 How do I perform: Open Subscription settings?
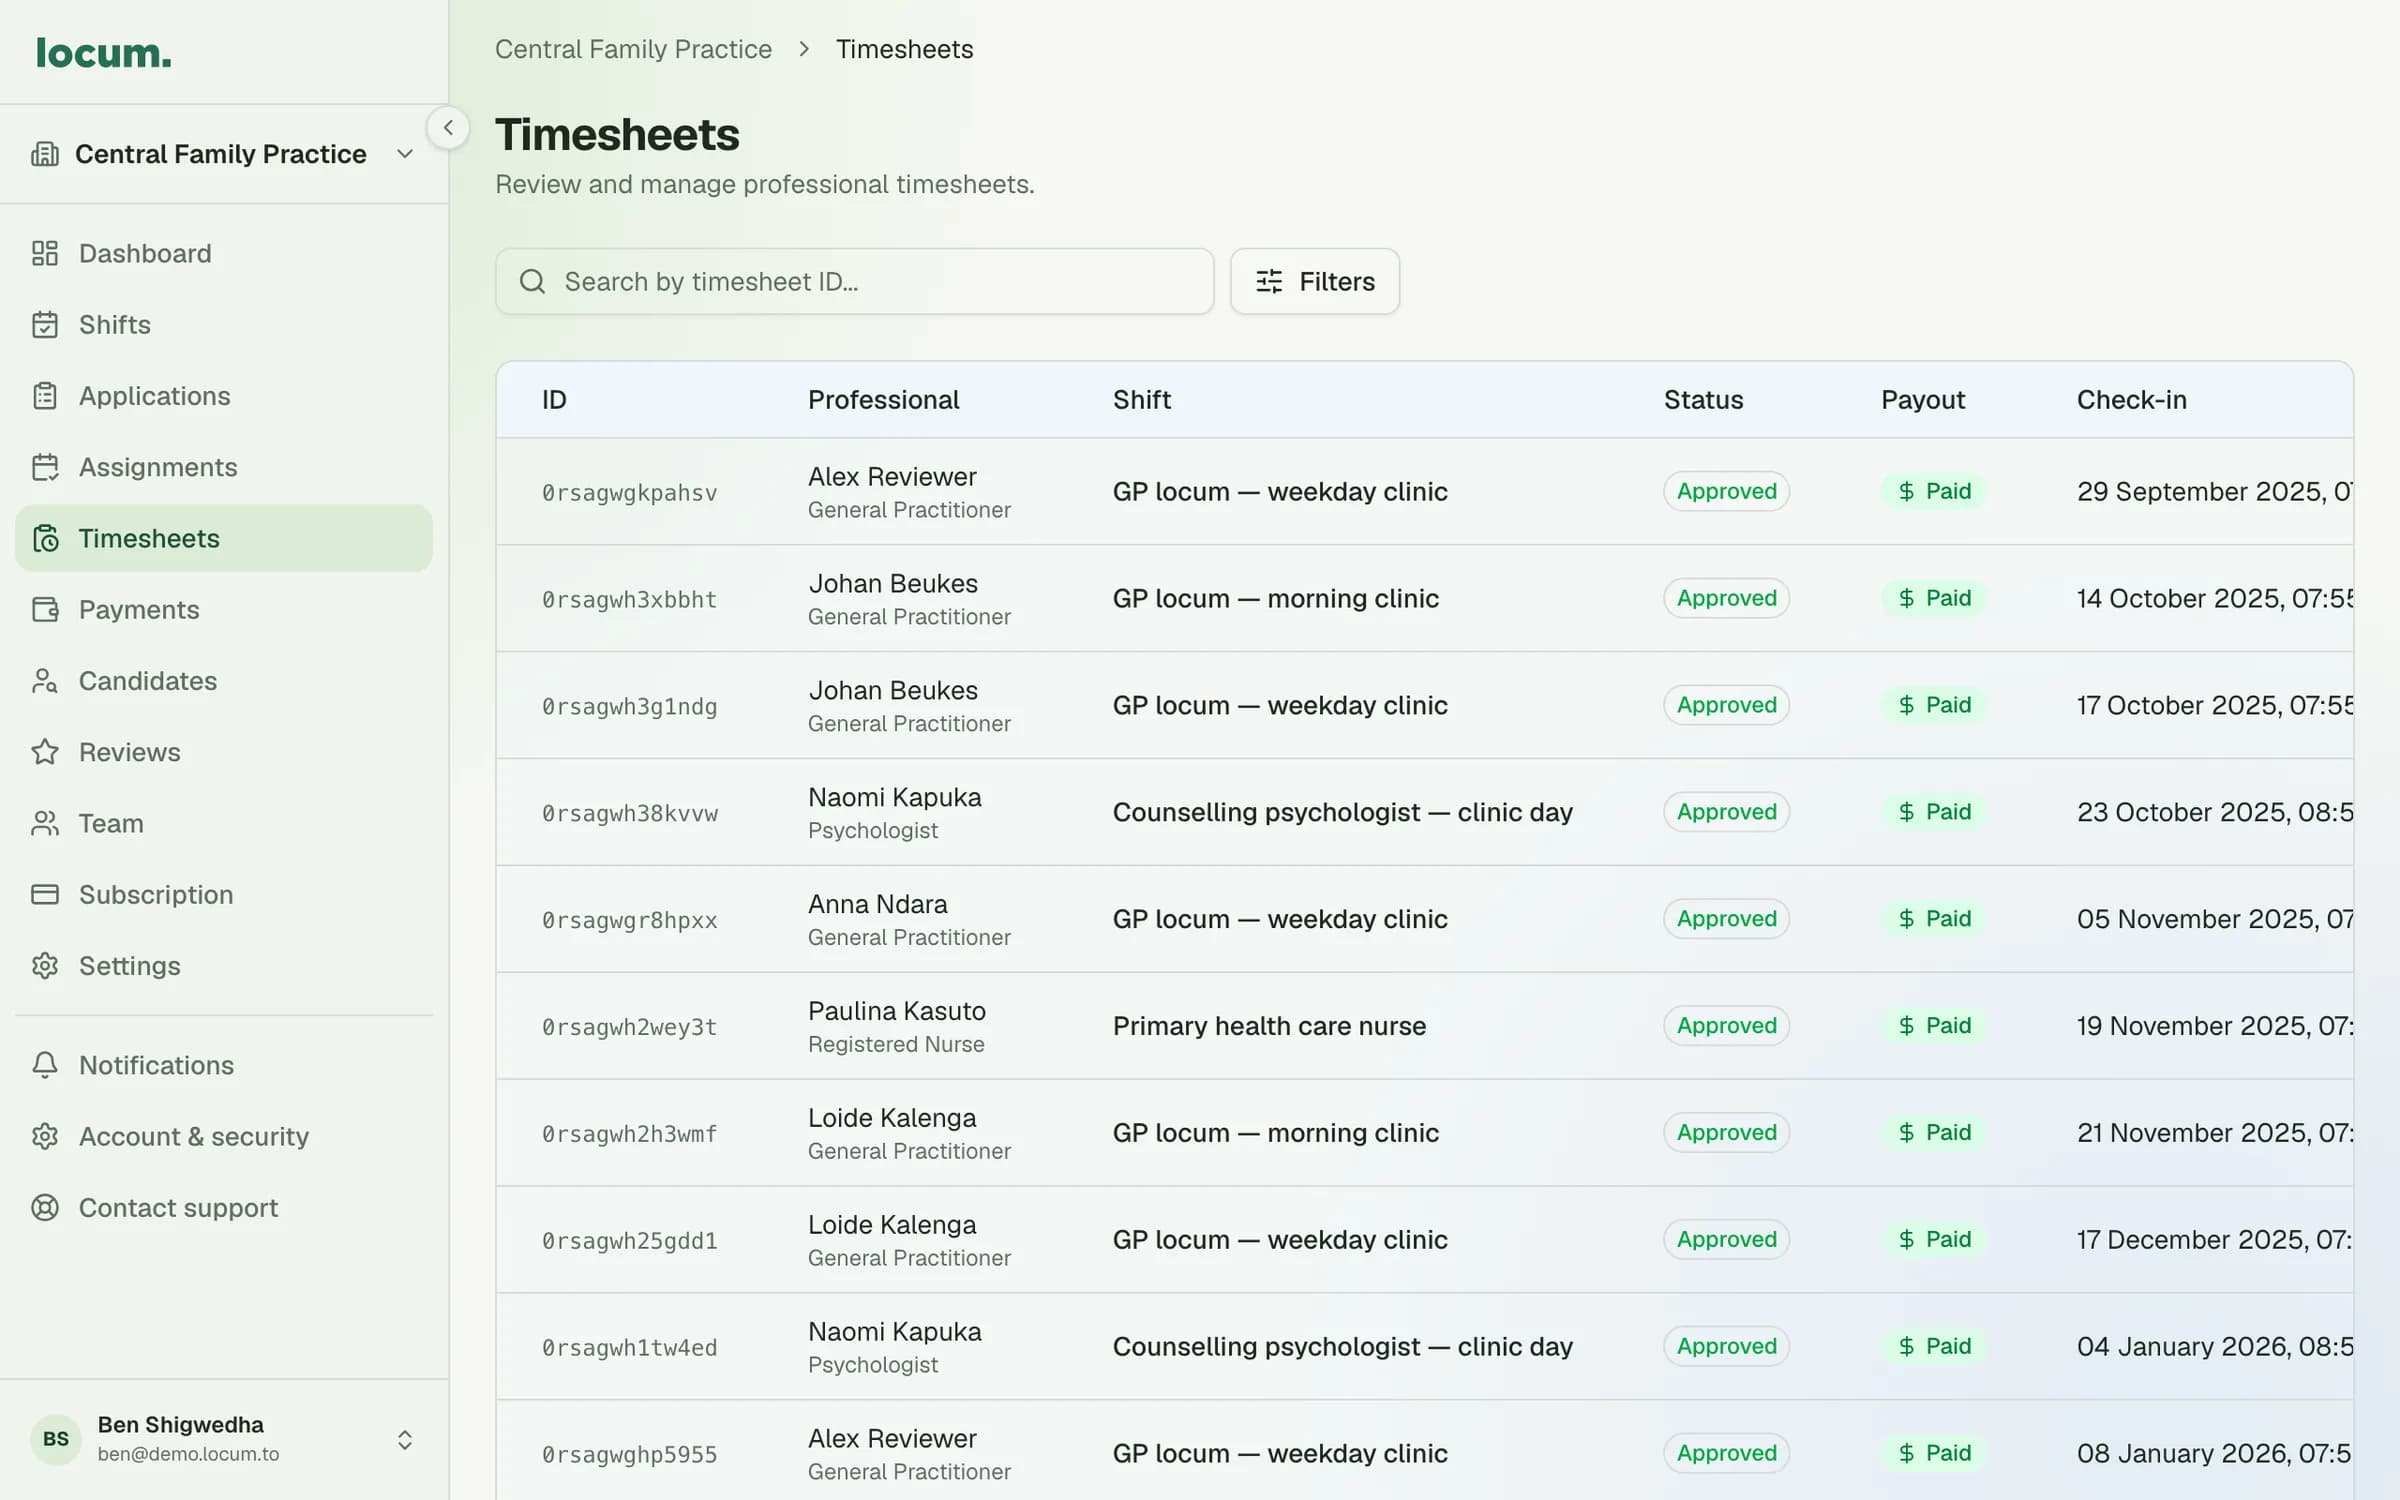[x=223, y=894]
